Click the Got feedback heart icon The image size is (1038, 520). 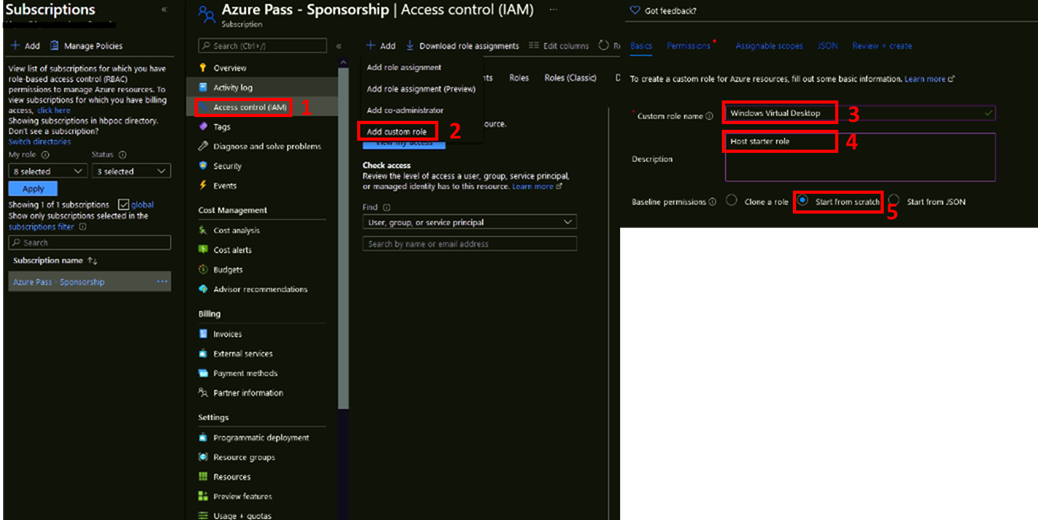(x=635, y=11)
